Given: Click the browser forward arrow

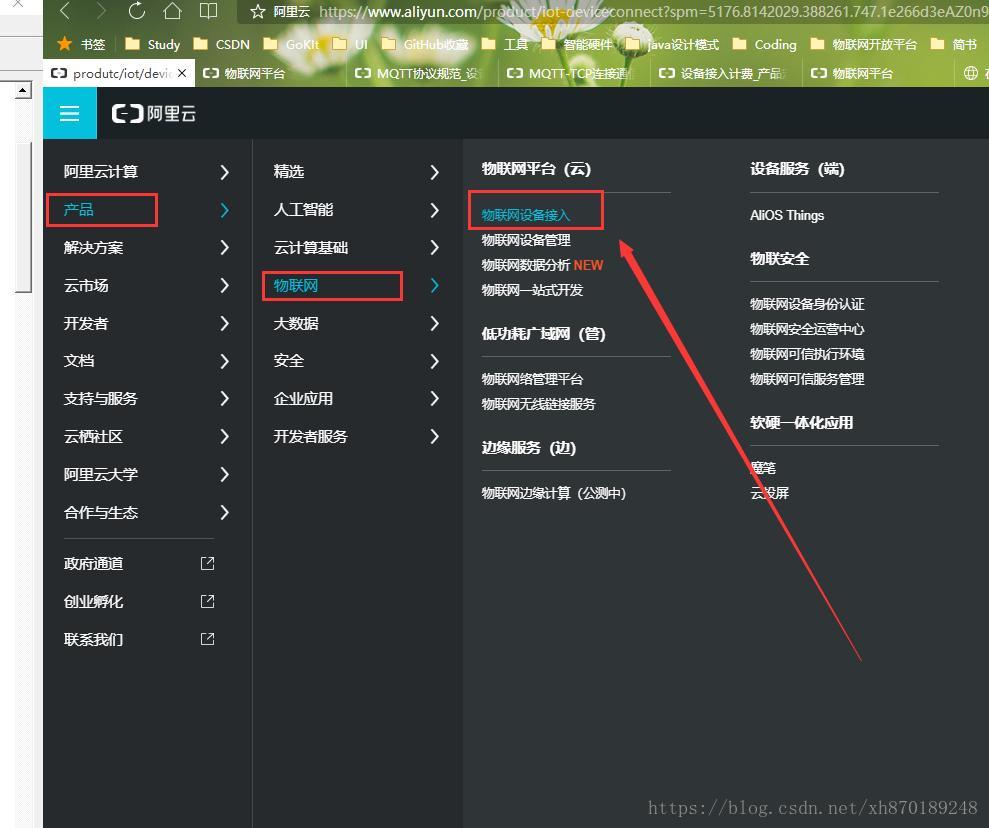Looking at the screenshot, I should (100, 11).
